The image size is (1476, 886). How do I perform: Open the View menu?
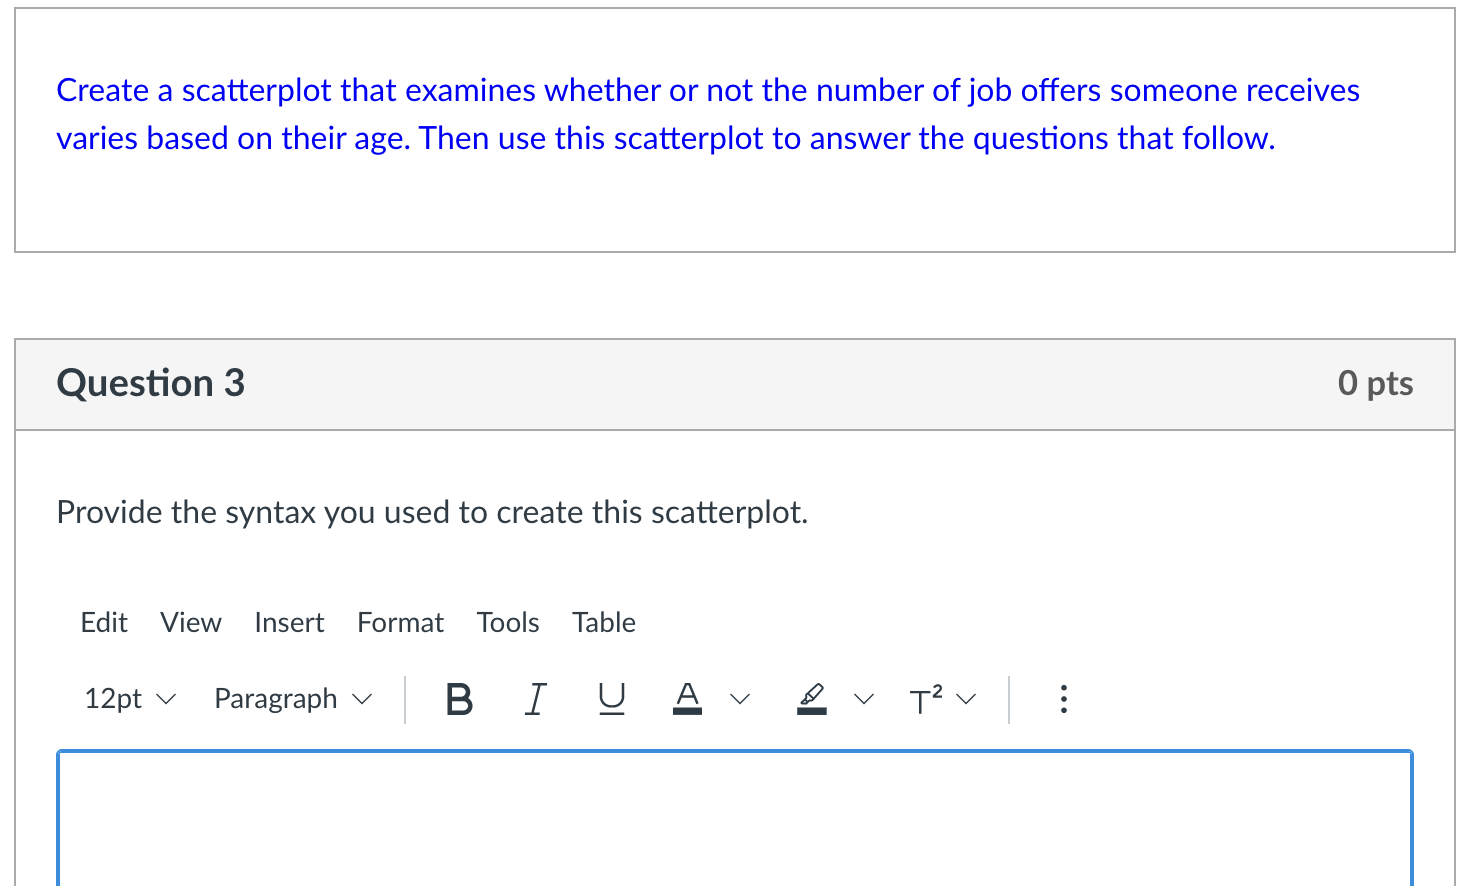pos(191,622)
